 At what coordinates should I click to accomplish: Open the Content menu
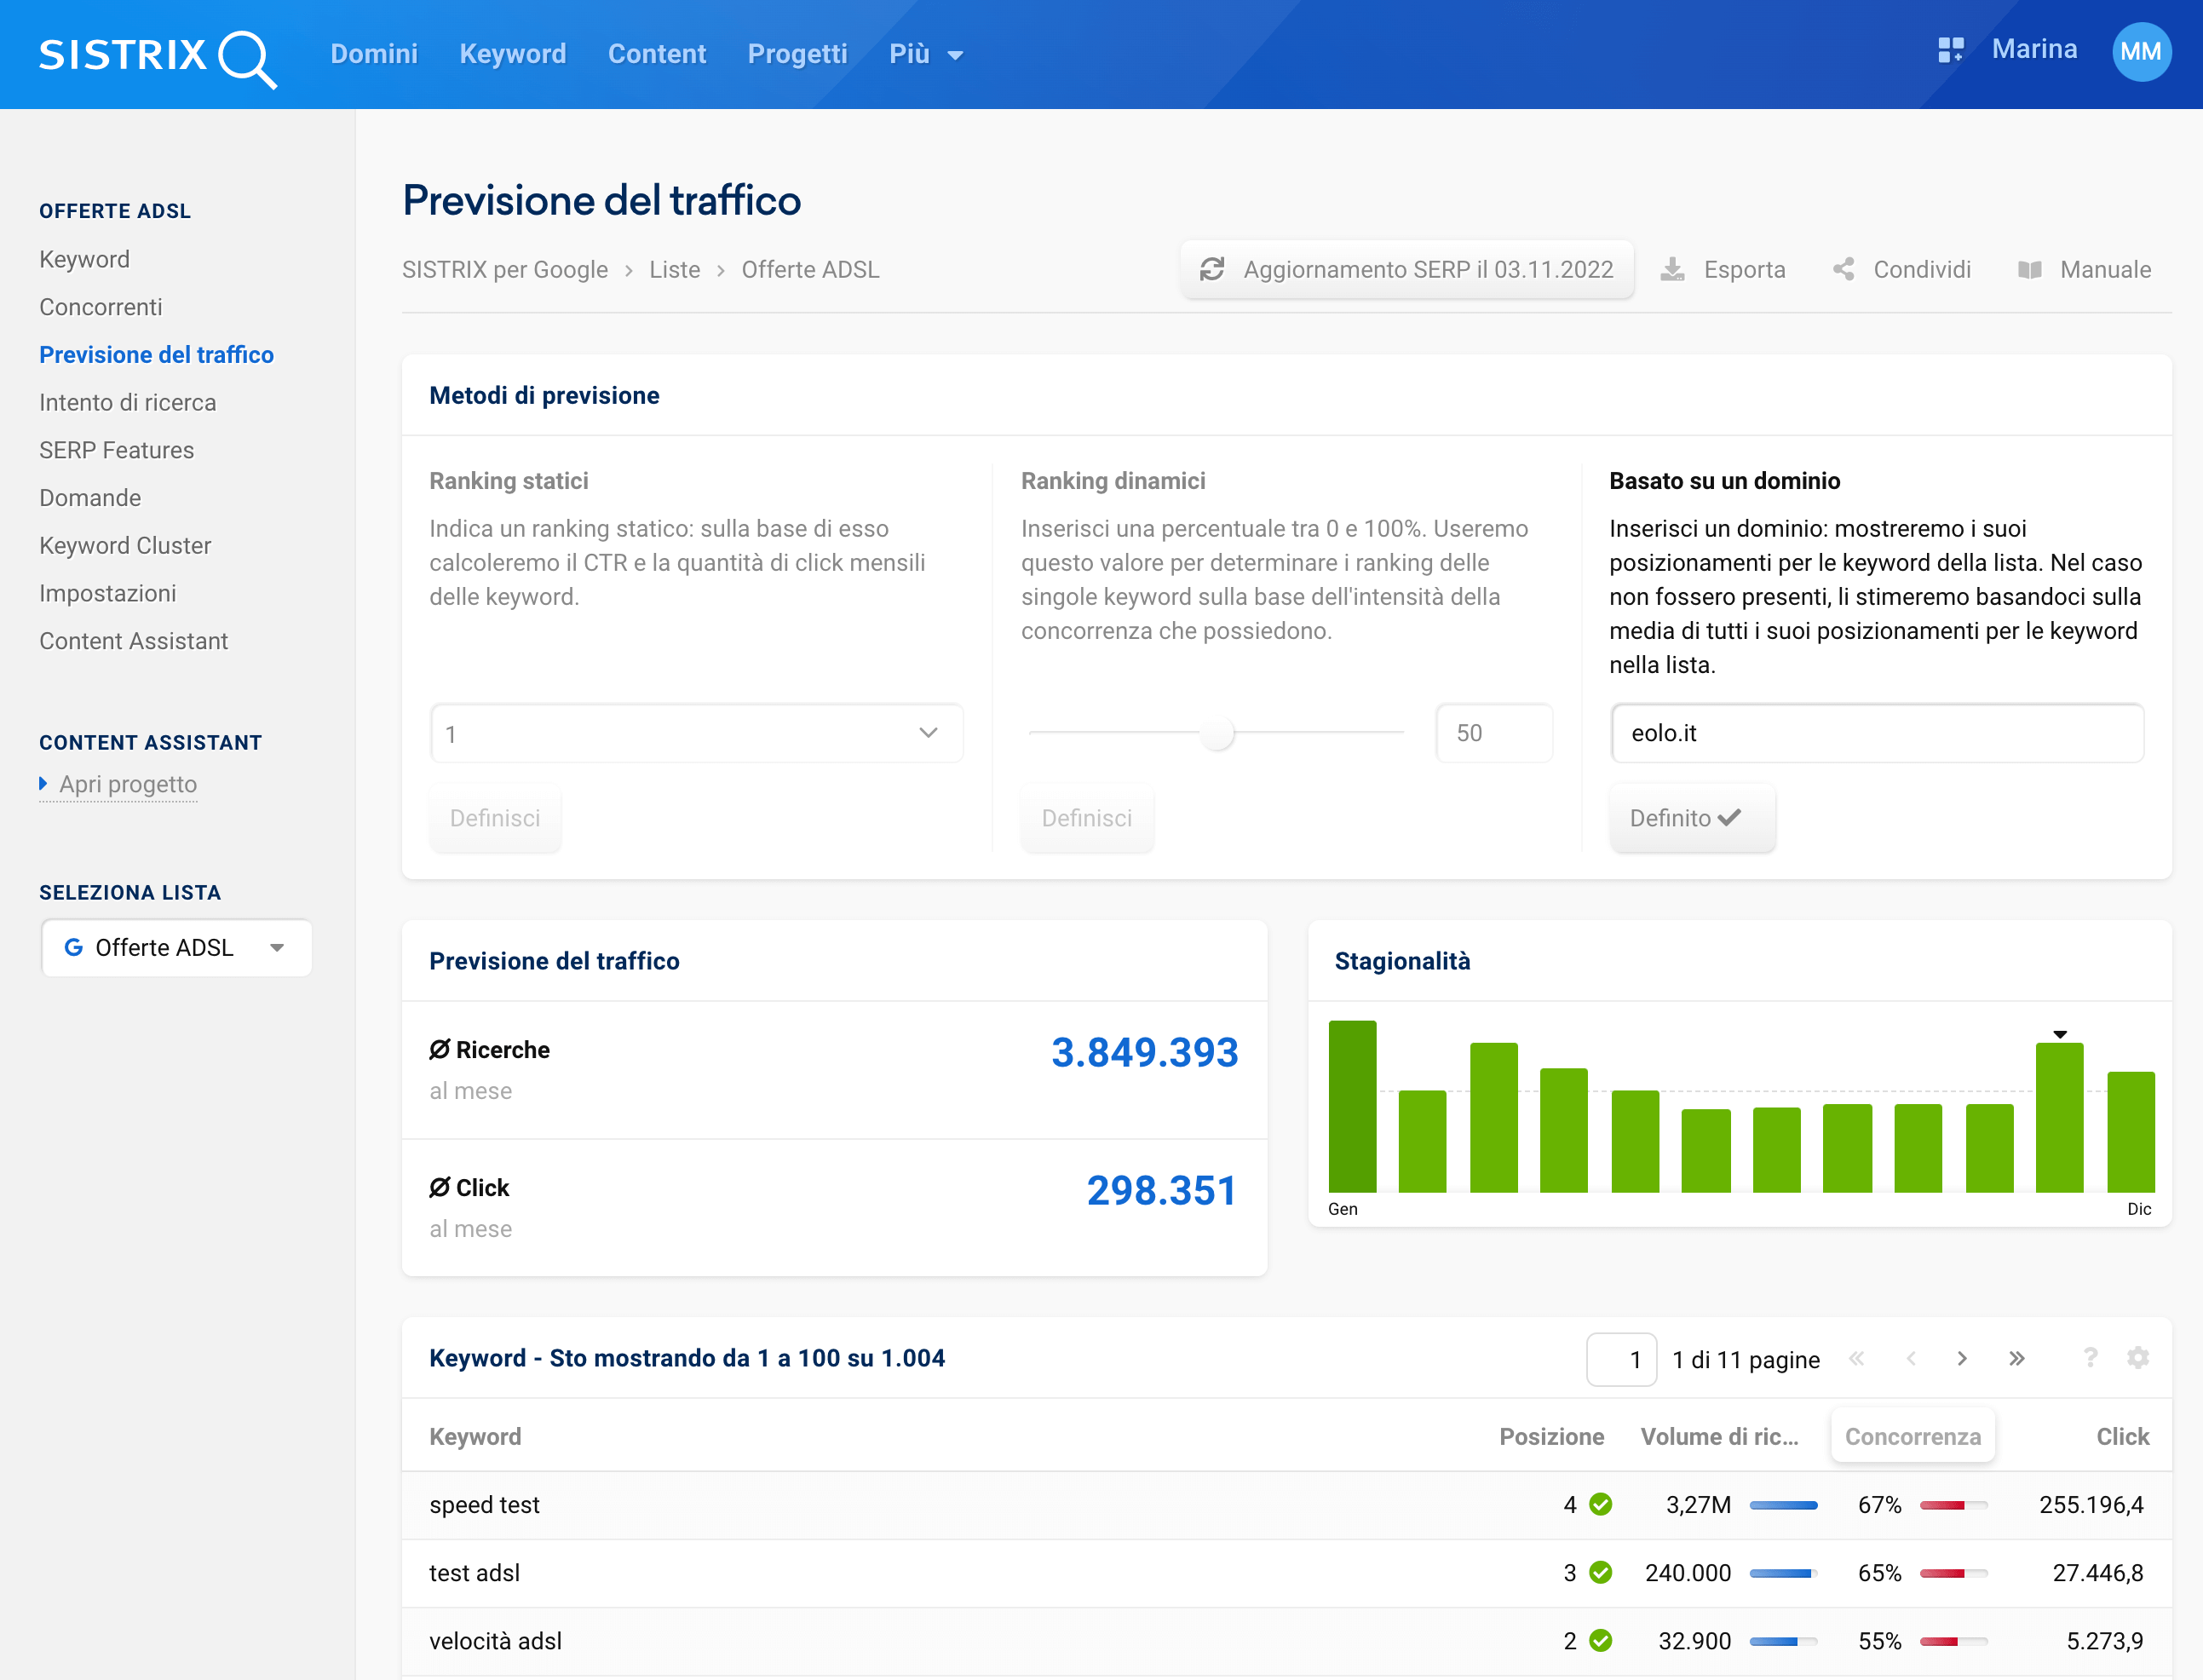657,54
